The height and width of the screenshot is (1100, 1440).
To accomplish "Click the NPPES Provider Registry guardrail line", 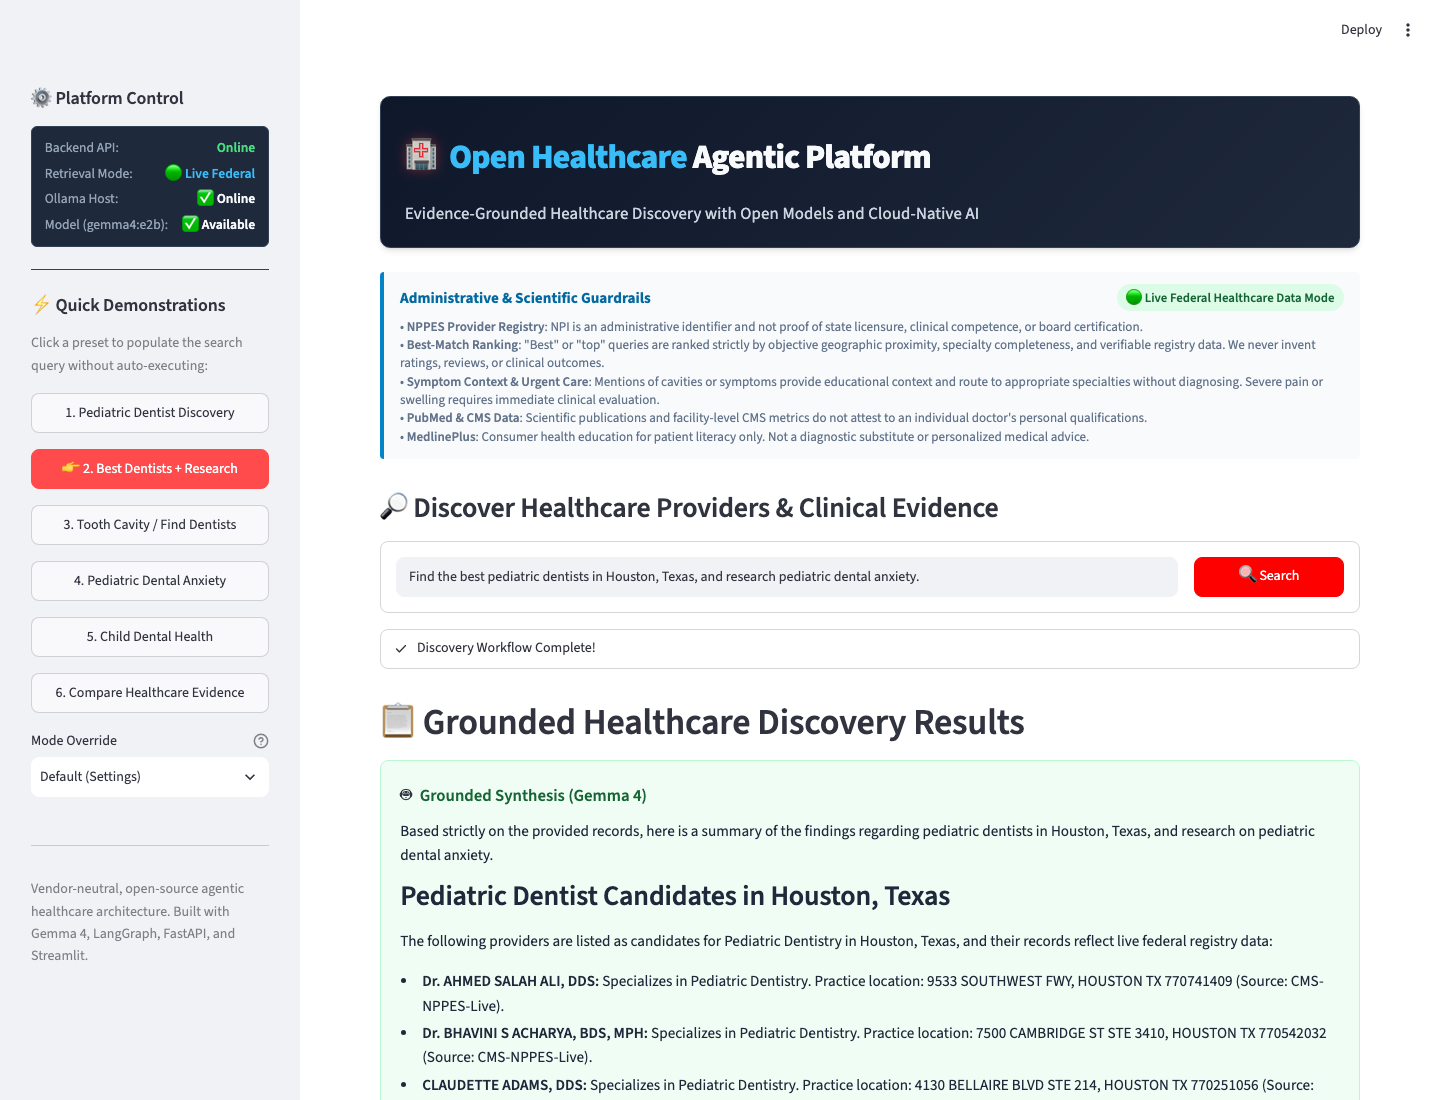I will [x=771, y=327].
